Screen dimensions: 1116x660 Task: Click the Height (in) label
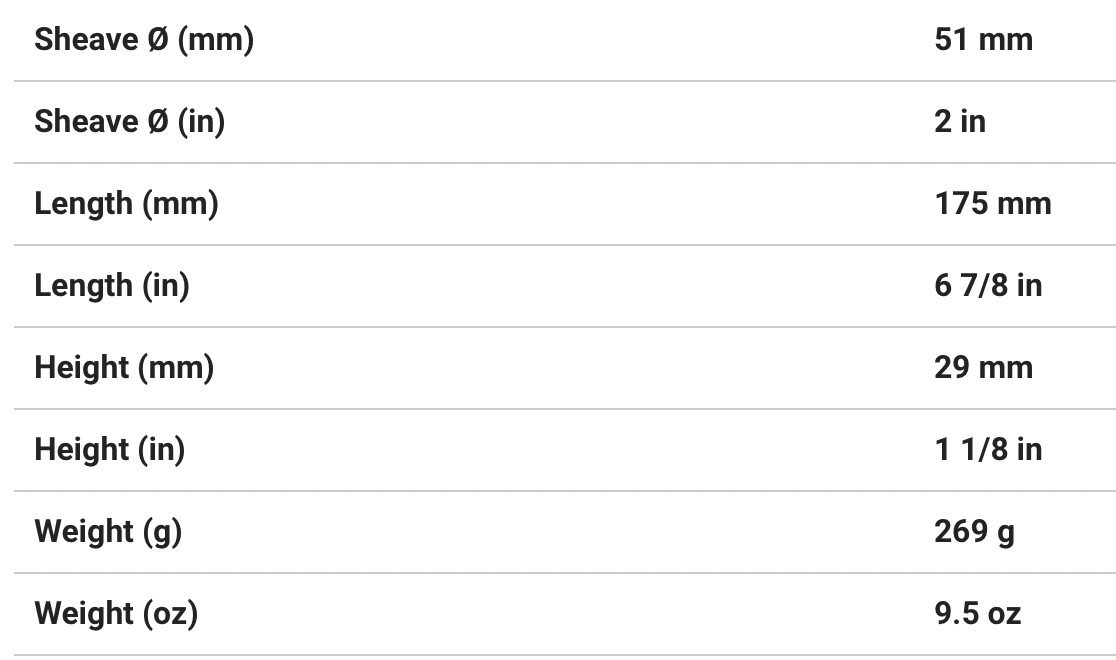point(110,450)
